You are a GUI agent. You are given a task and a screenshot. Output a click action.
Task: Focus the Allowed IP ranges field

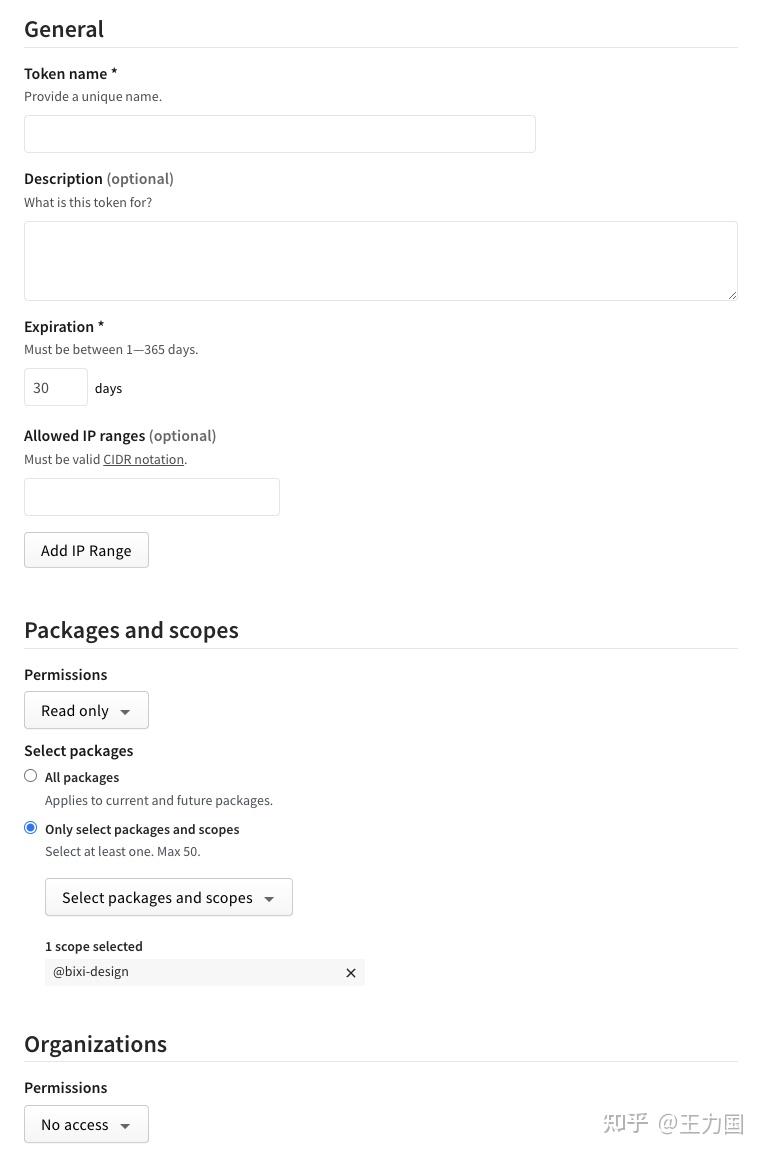click(x=151, y=497)
